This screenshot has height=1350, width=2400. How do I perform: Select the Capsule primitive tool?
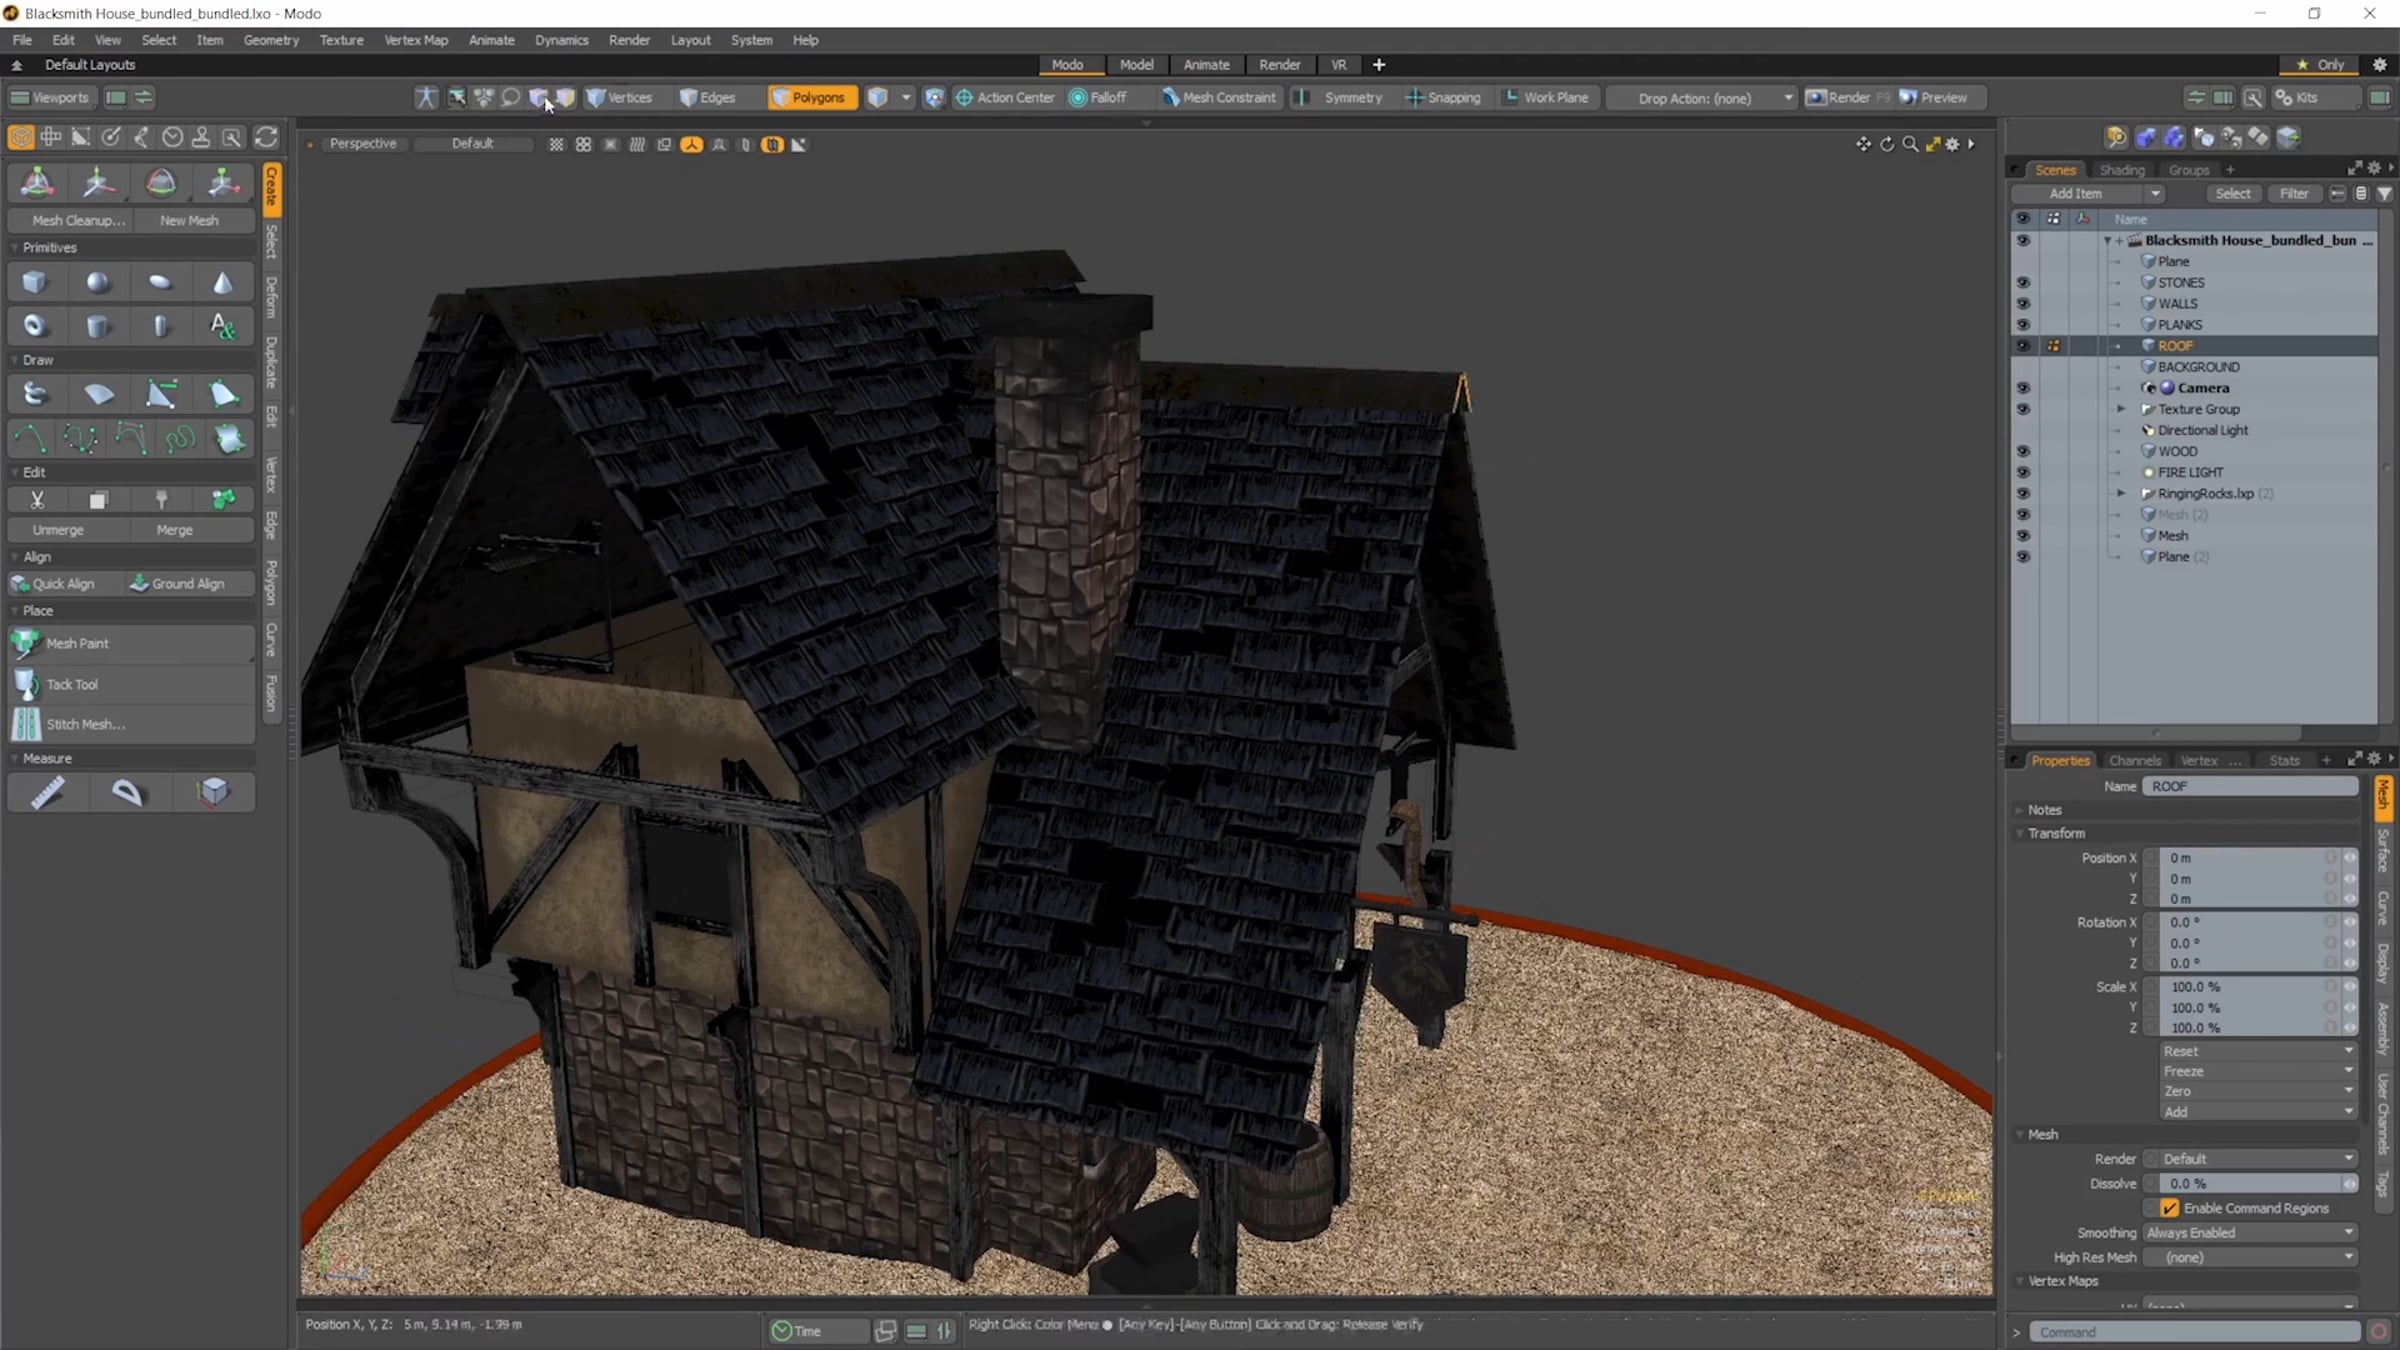pos(160,326)
